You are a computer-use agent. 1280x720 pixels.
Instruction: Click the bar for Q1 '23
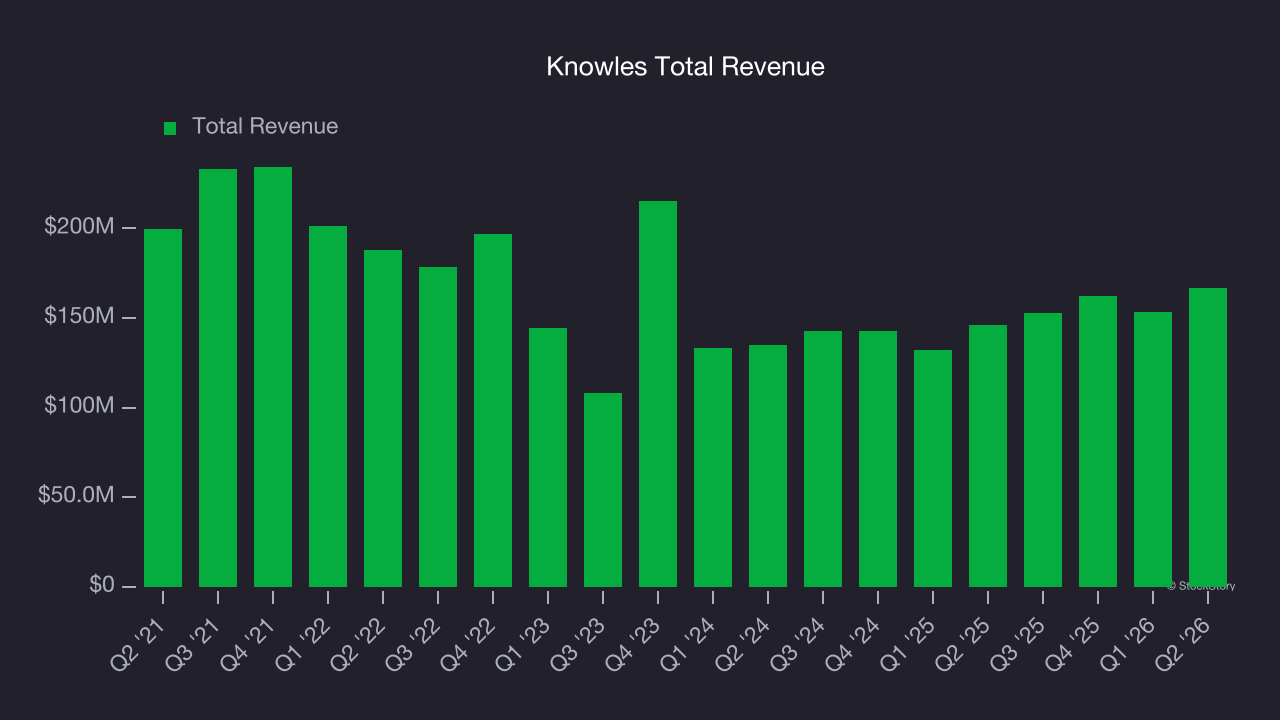point(548,457)
